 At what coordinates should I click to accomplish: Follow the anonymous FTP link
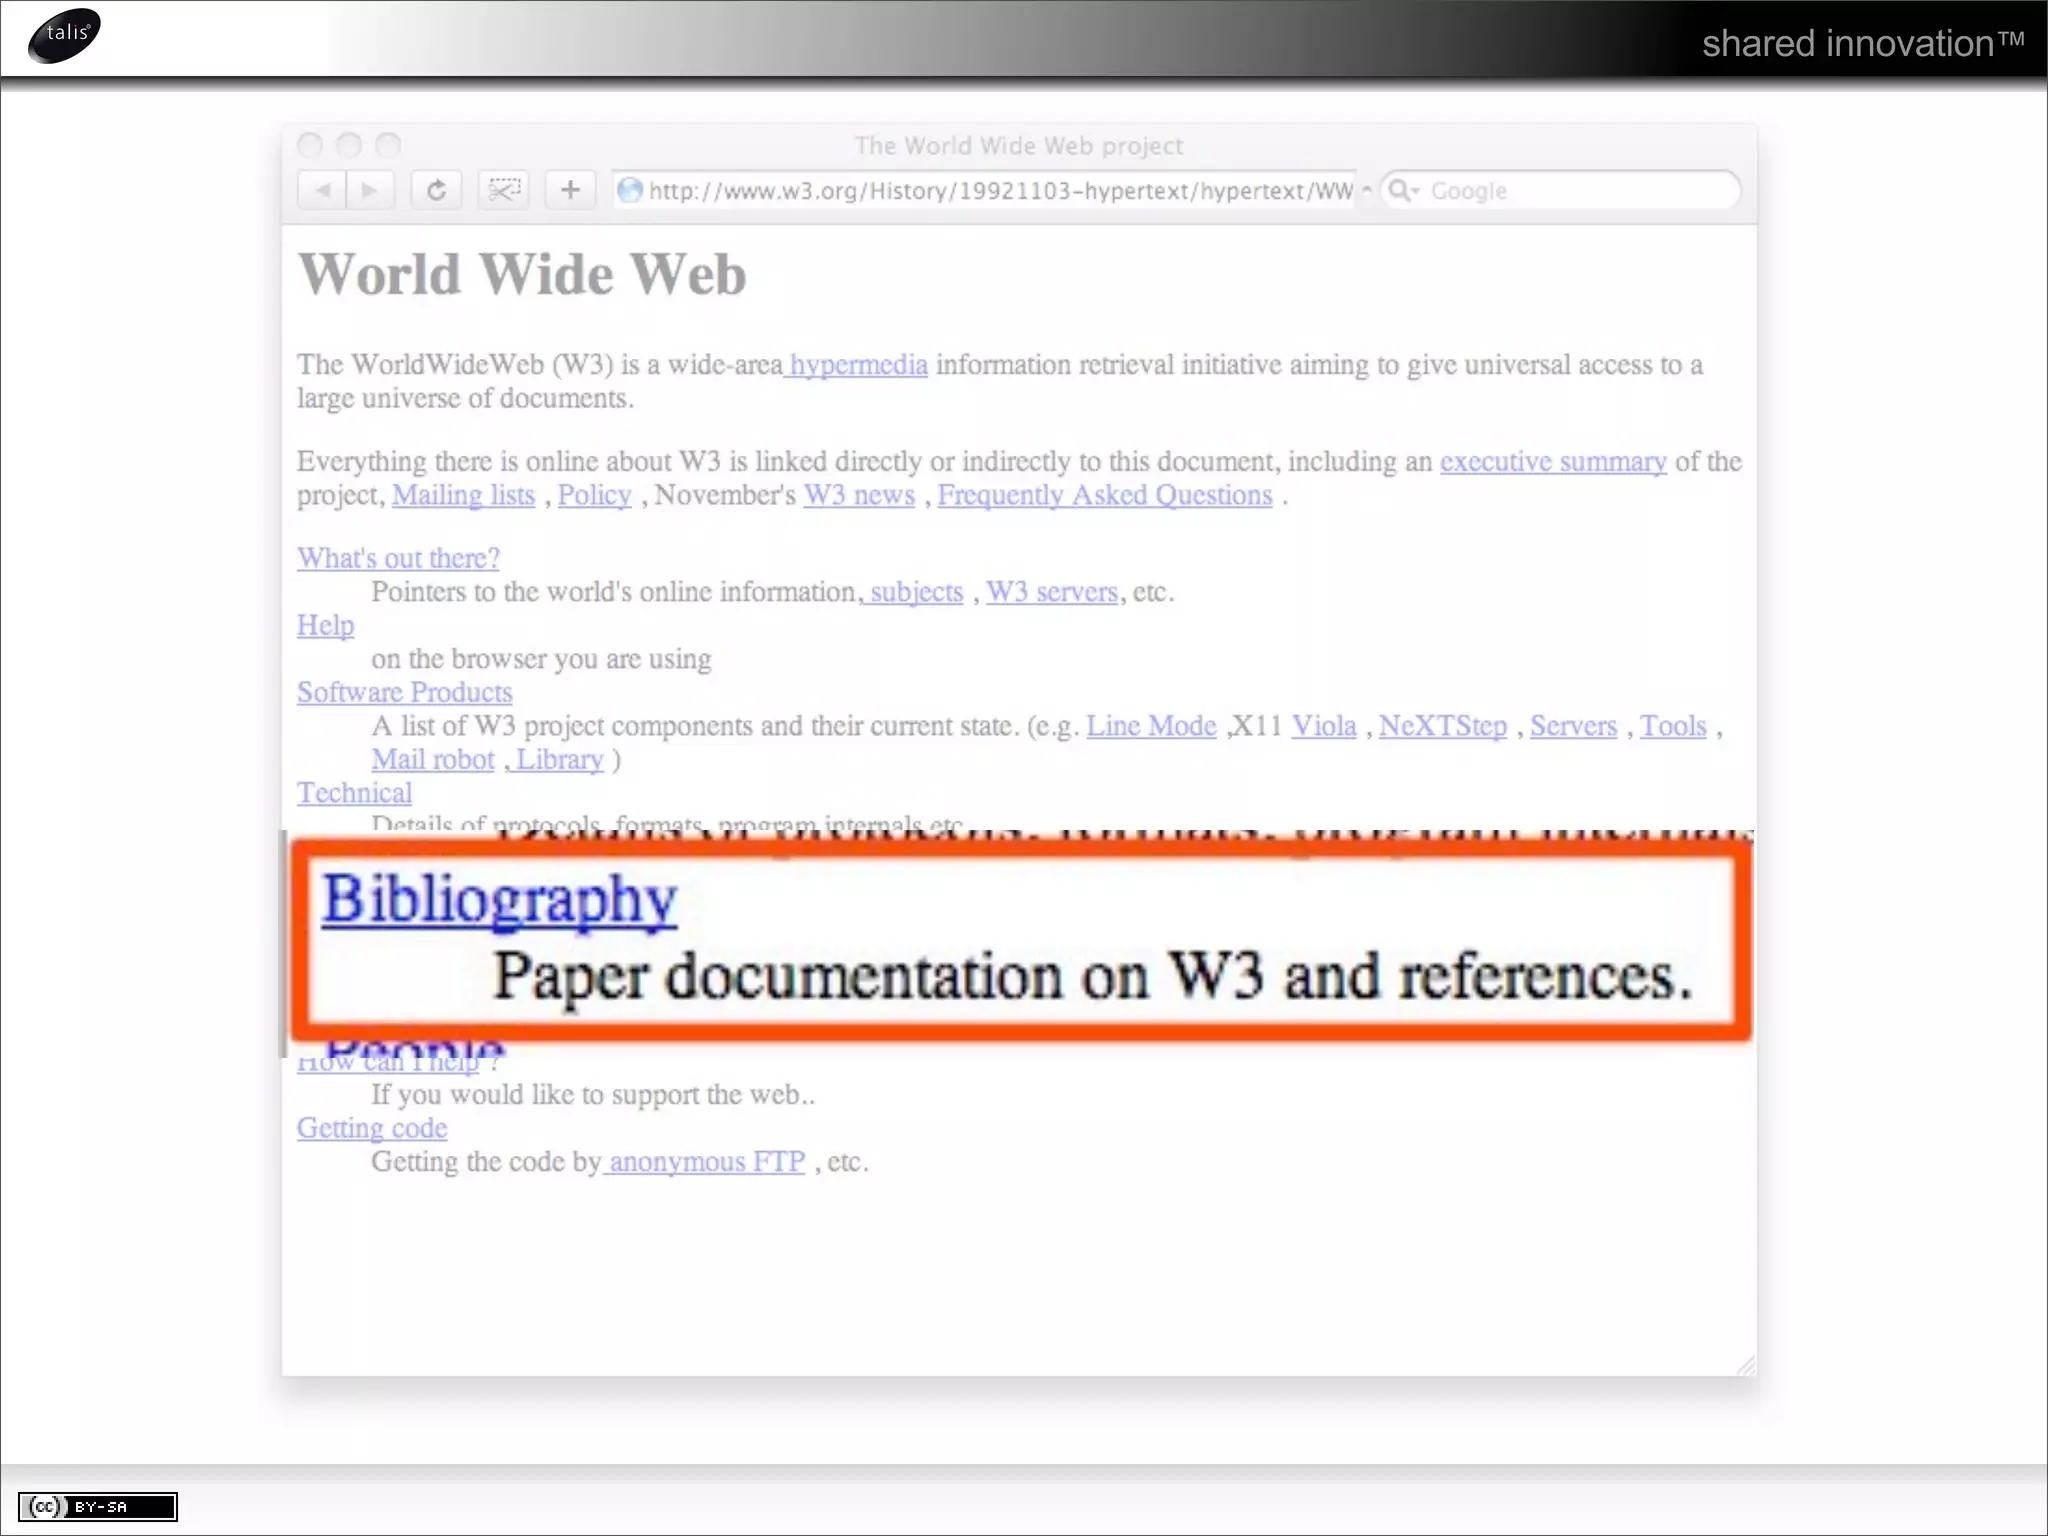click(706, 1162)
